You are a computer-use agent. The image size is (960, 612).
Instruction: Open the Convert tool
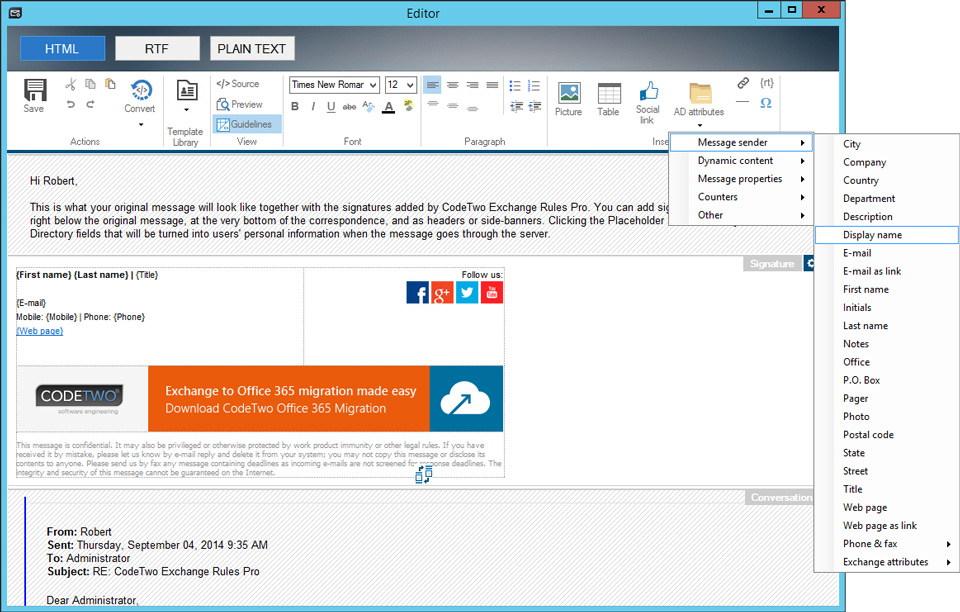tap(140, 96)
